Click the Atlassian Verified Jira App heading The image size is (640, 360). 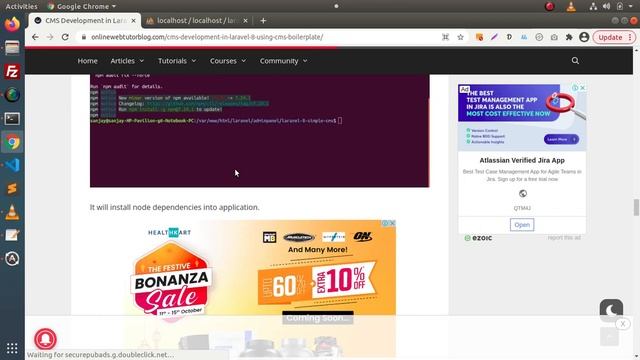[522, 160]
